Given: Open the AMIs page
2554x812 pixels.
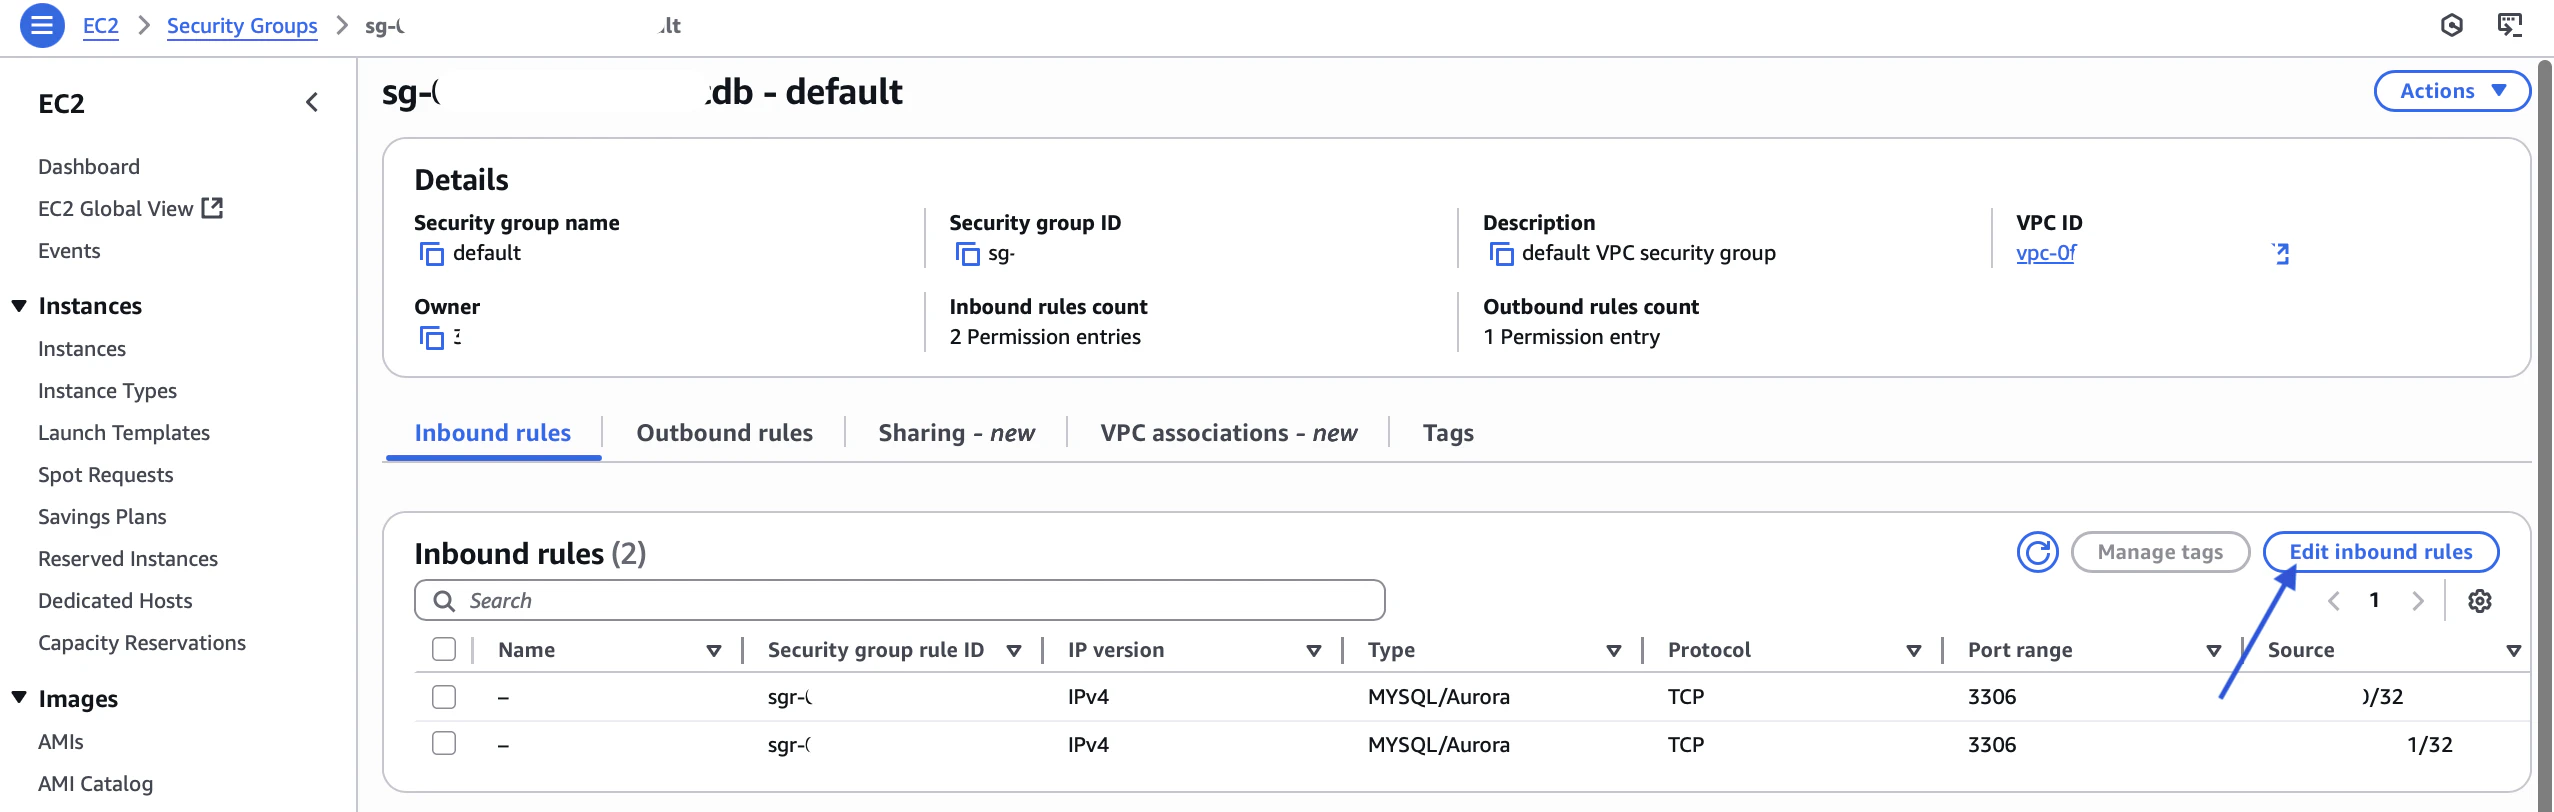Looking at the screenshot, I should [x=61, y=742].
